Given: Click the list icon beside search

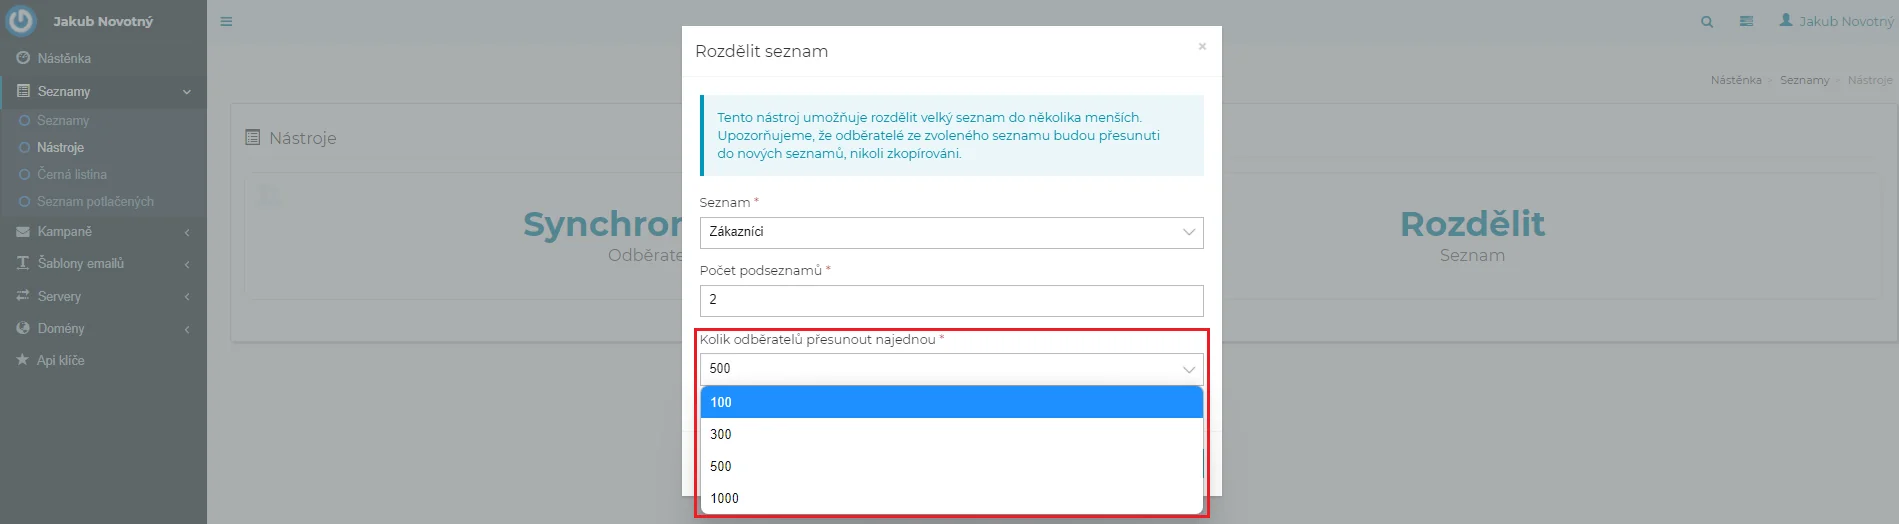Looking at the screenshot, I should tap(1746, 21).
